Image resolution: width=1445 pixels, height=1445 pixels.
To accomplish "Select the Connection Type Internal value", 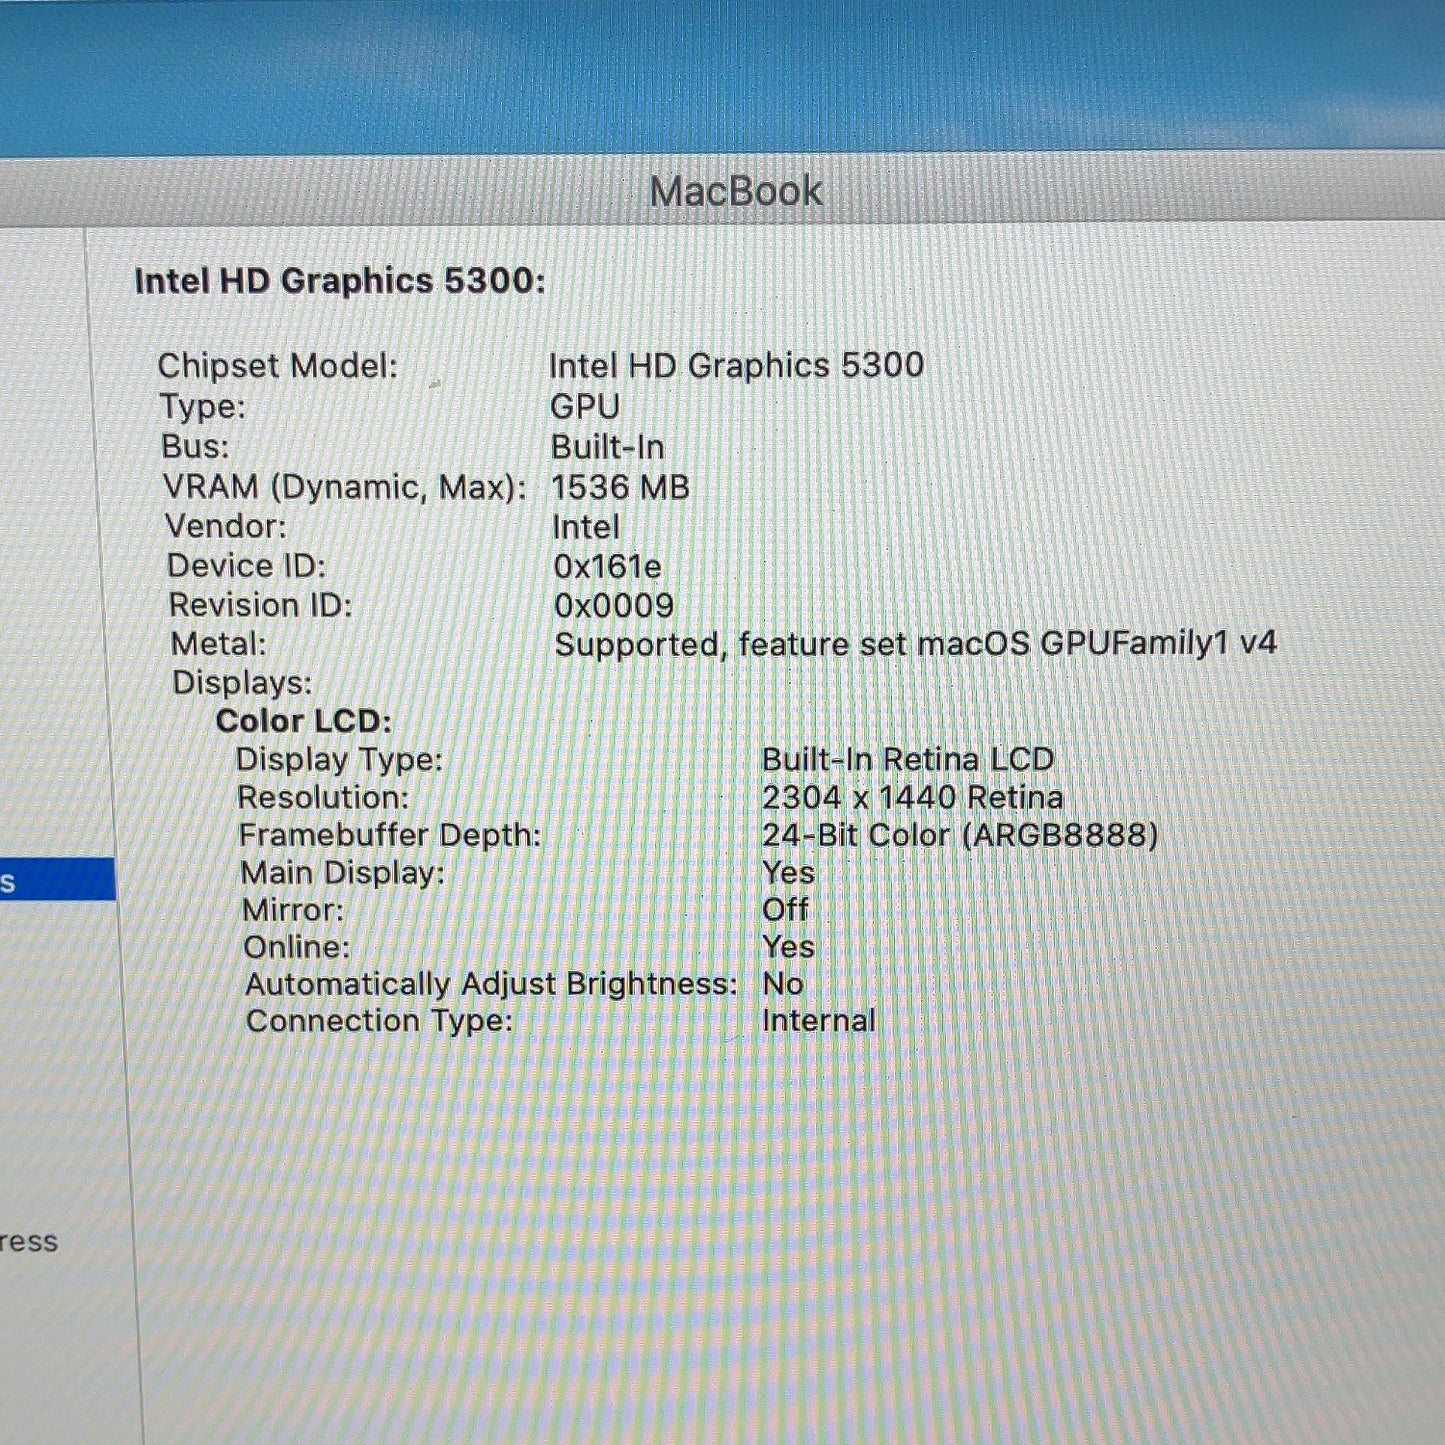I will tap(818, 1021).
